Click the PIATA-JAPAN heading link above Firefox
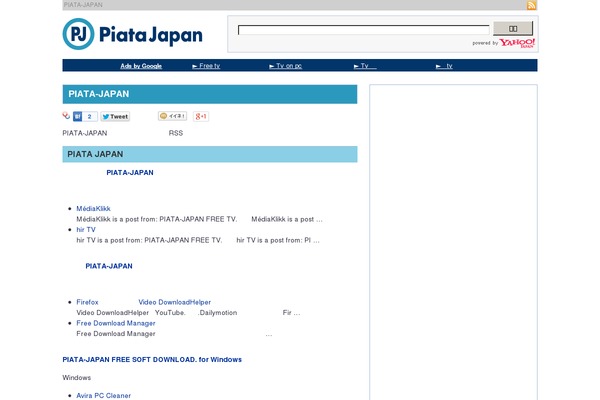 [x=109, y=266]
